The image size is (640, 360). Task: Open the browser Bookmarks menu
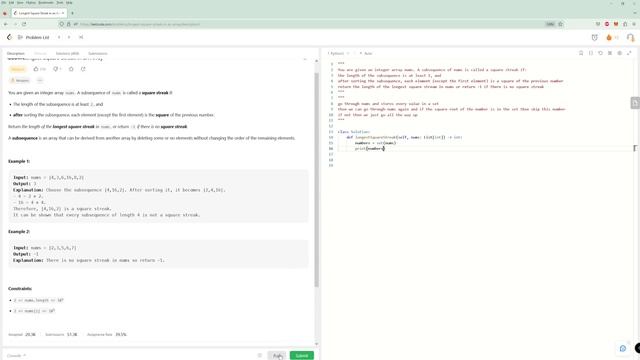pyautogui.click(x=46, y=2)
